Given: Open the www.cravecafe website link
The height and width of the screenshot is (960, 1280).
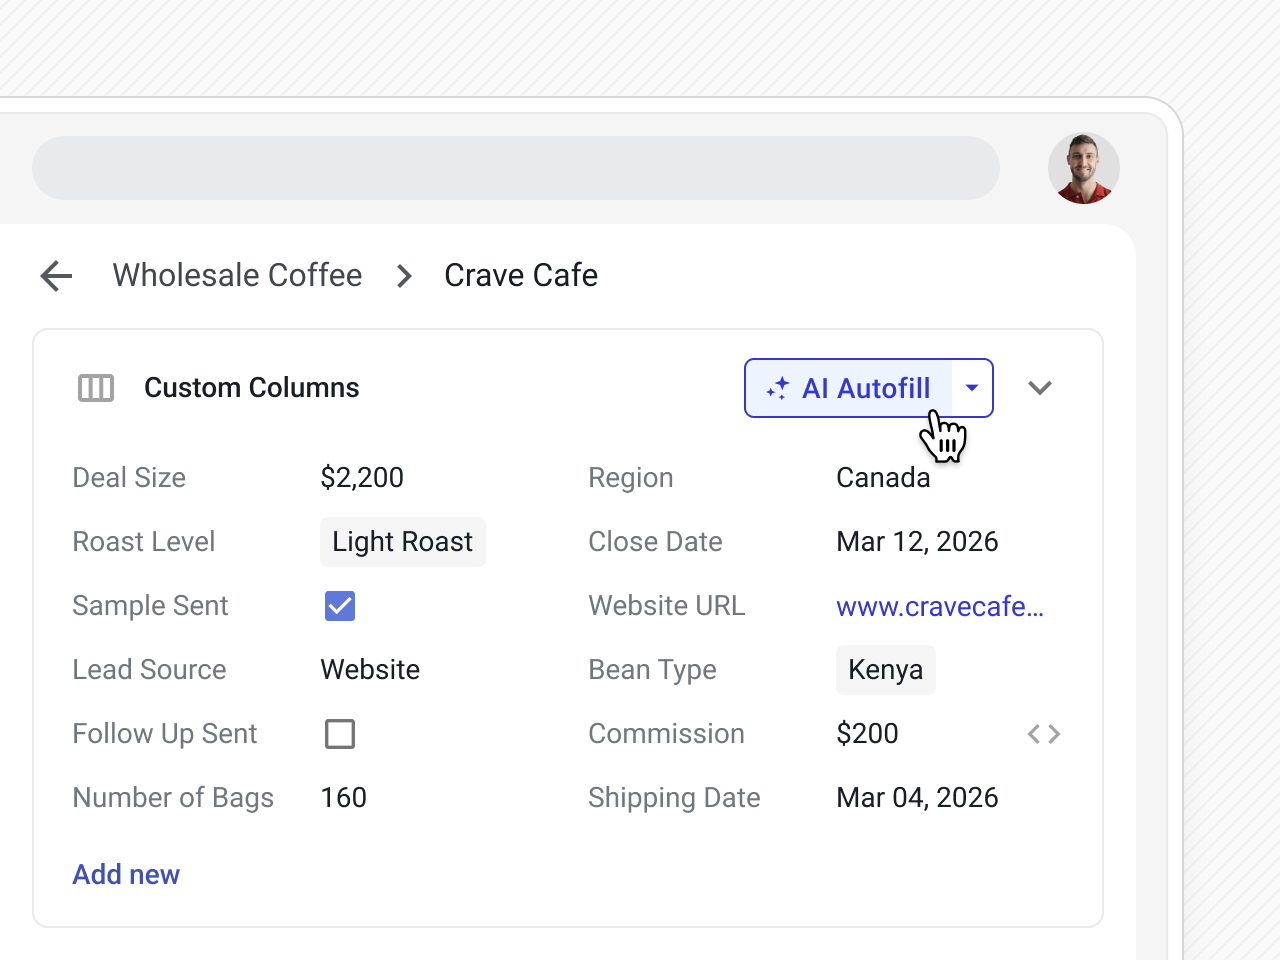Looking at the screenshot, I should click(x=939, y=606).
